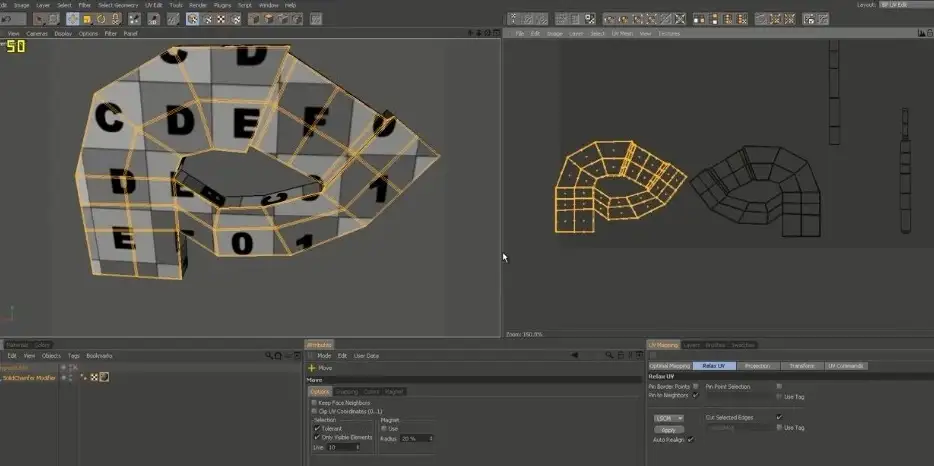Image resolution: width=934 pixels, height=466 pixels.
Task: Uncheck Only Visible Elements checkbox
Action: 317,437
